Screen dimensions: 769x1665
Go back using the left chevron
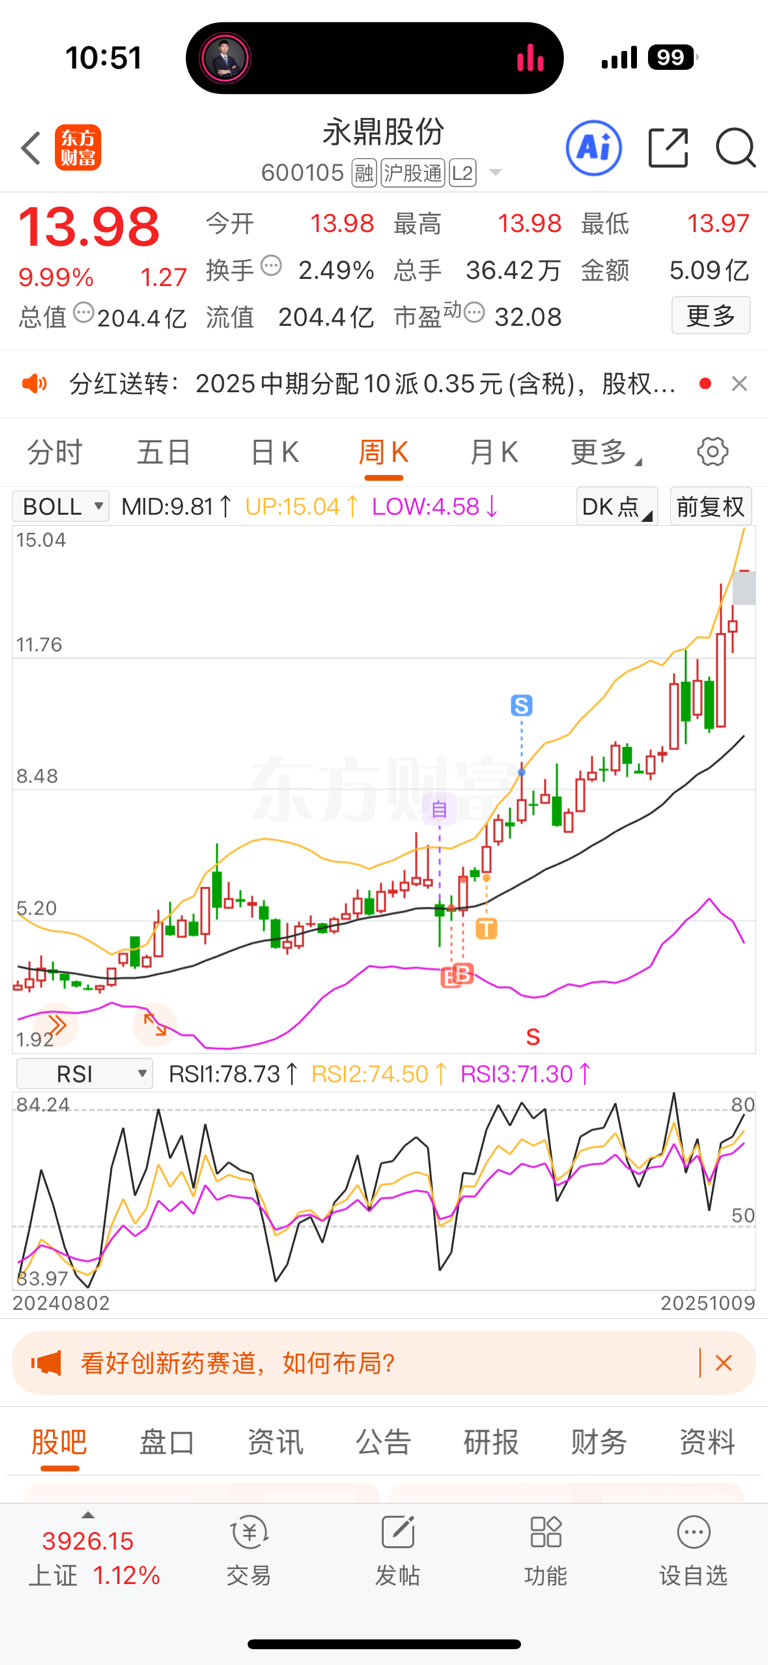31,148
